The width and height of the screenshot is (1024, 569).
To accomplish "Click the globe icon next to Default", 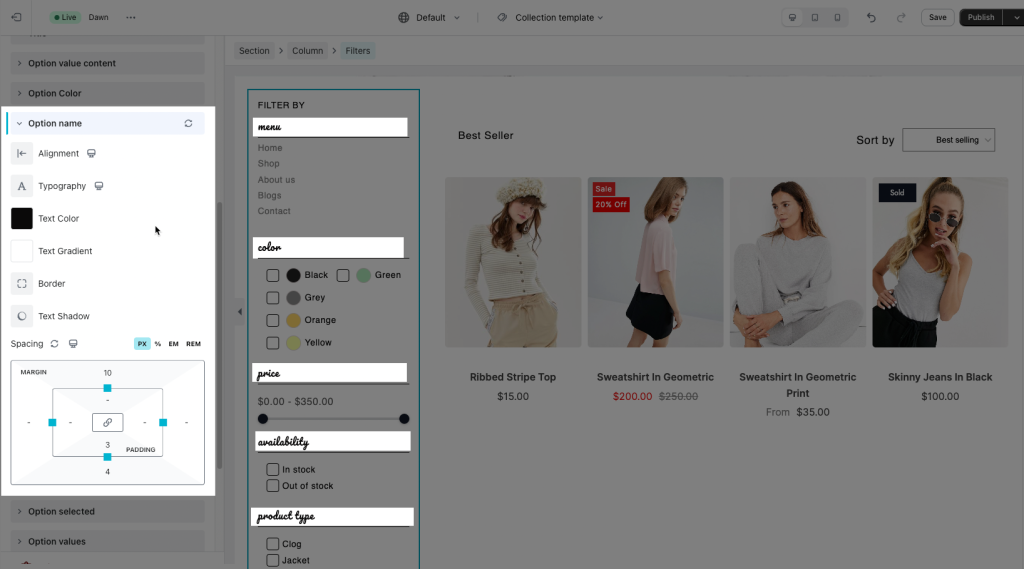I will [404, 18].
